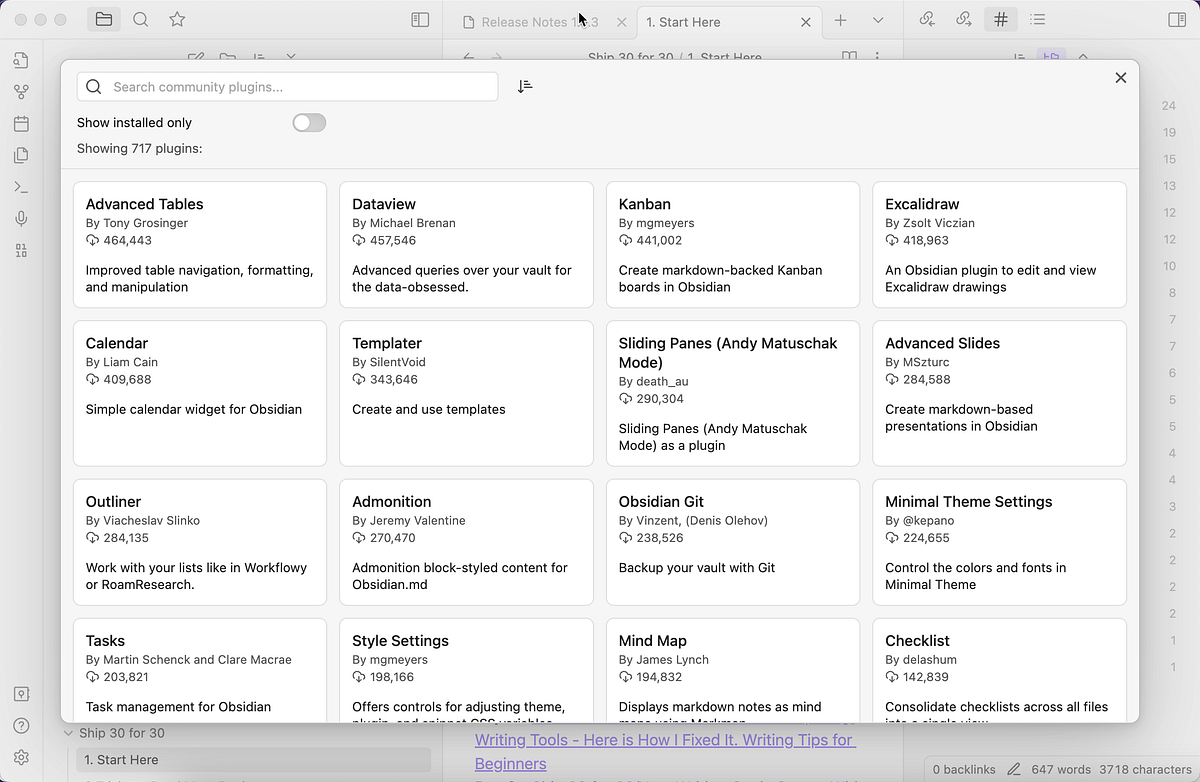Expand the tab list dropdown chevron
This screenshot has width=1200, height=782.
tap(878, 20)
